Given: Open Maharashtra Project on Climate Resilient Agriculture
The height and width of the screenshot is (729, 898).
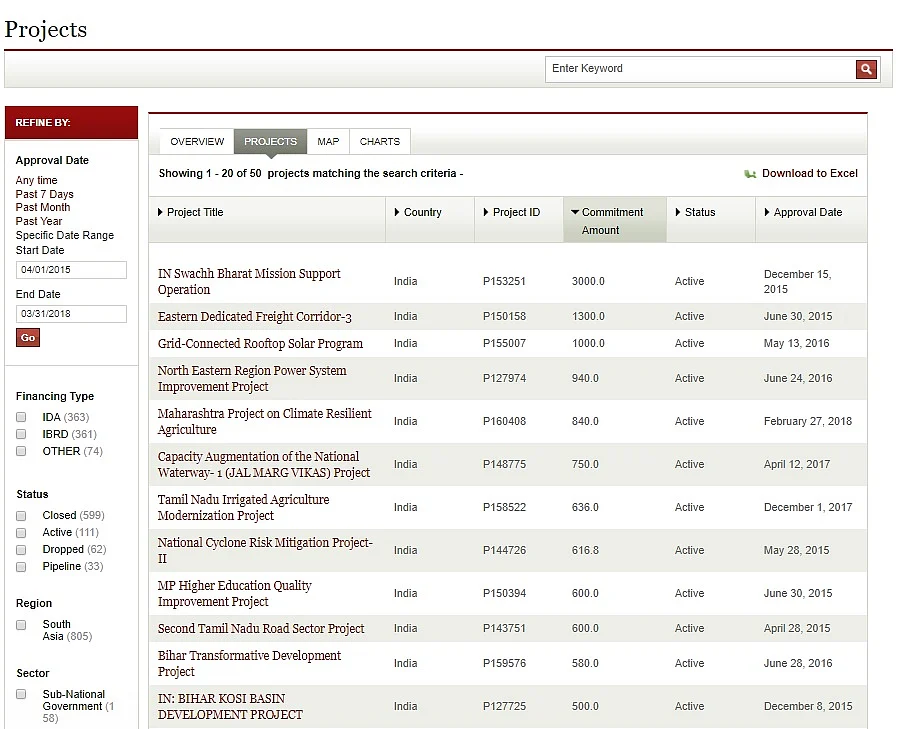Looking at the screenshot, I should click(x=265, y=421).
